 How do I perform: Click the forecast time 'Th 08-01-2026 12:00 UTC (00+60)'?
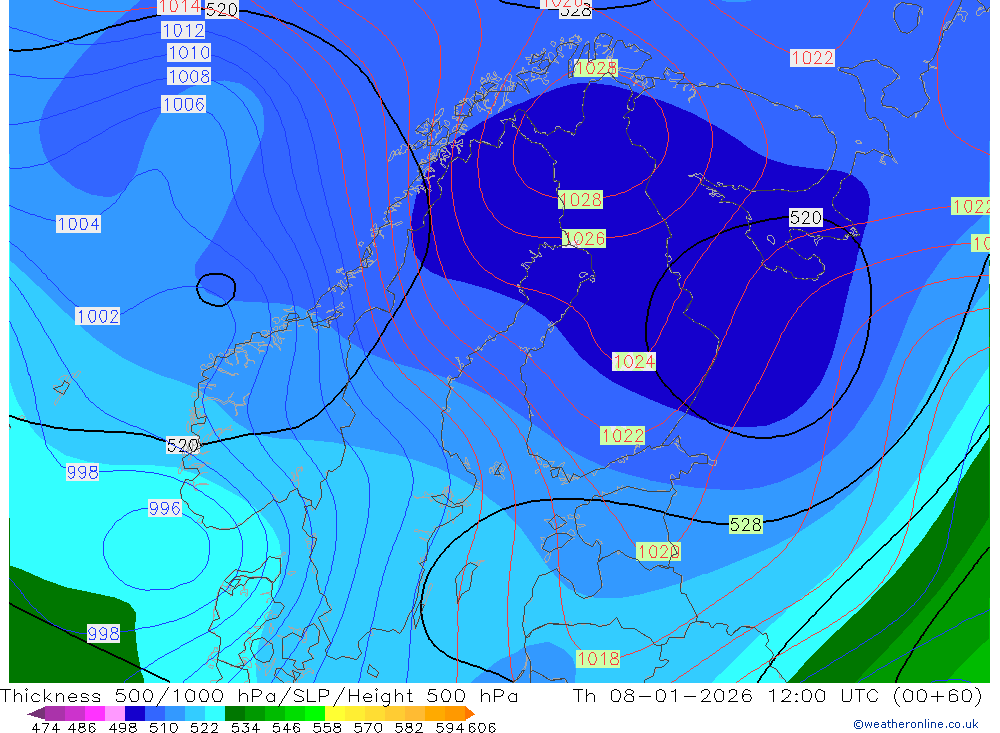777,695
